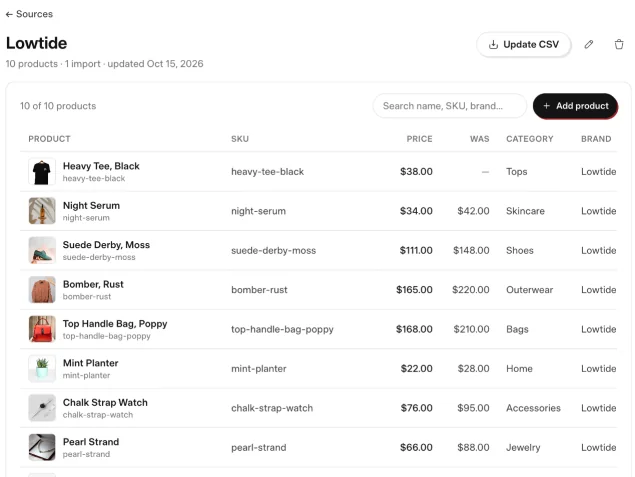Click the Update CSV button
This screenshot has height=477, width=635.
tap(524, 45)
